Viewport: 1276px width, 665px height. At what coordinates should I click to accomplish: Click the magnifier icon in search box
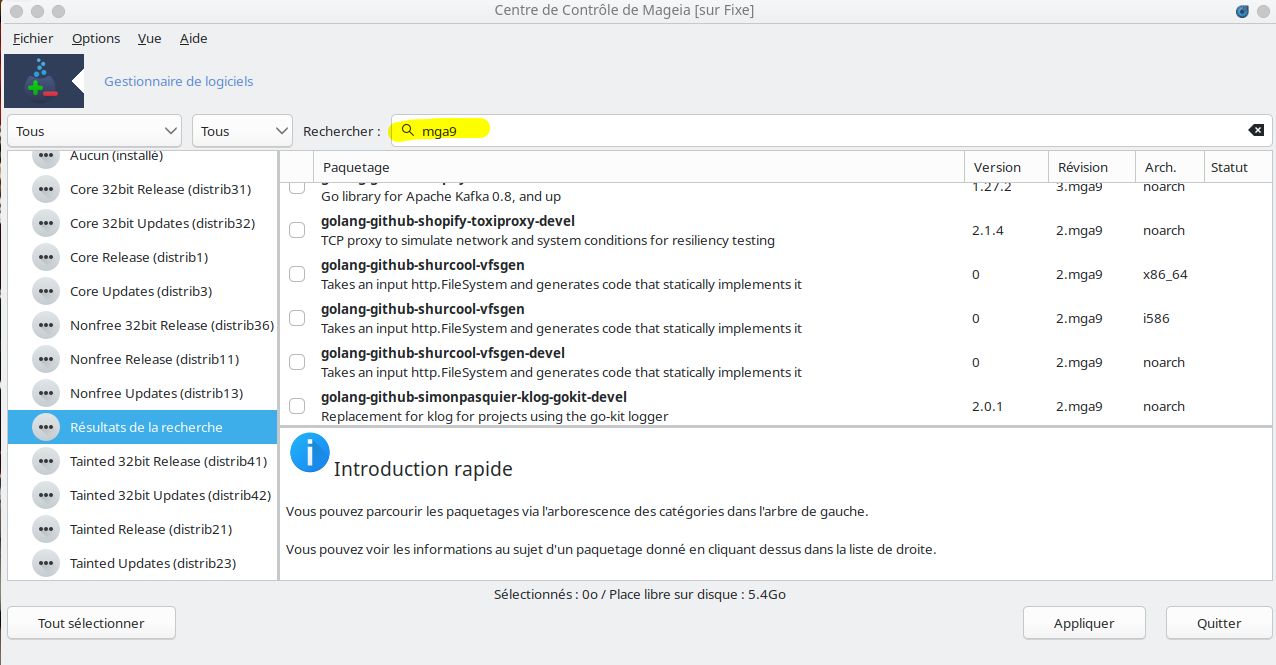tap(407, 130)
